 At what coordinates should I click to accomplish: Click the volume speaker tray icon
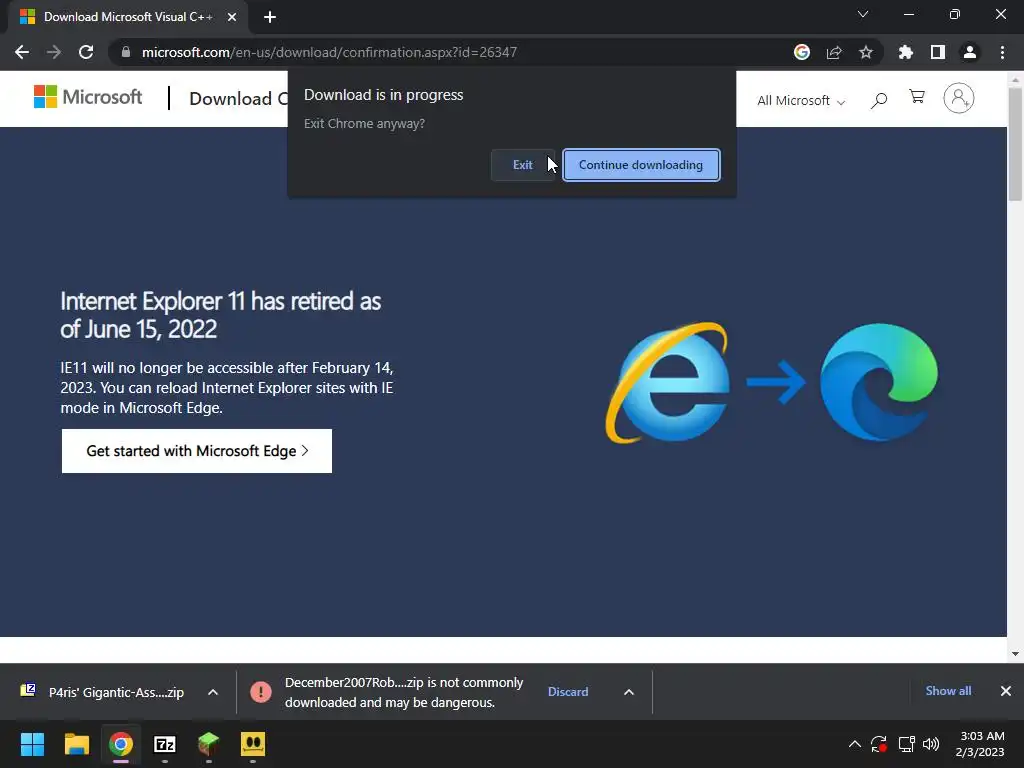pyautogui.click(x=931, y=744)
